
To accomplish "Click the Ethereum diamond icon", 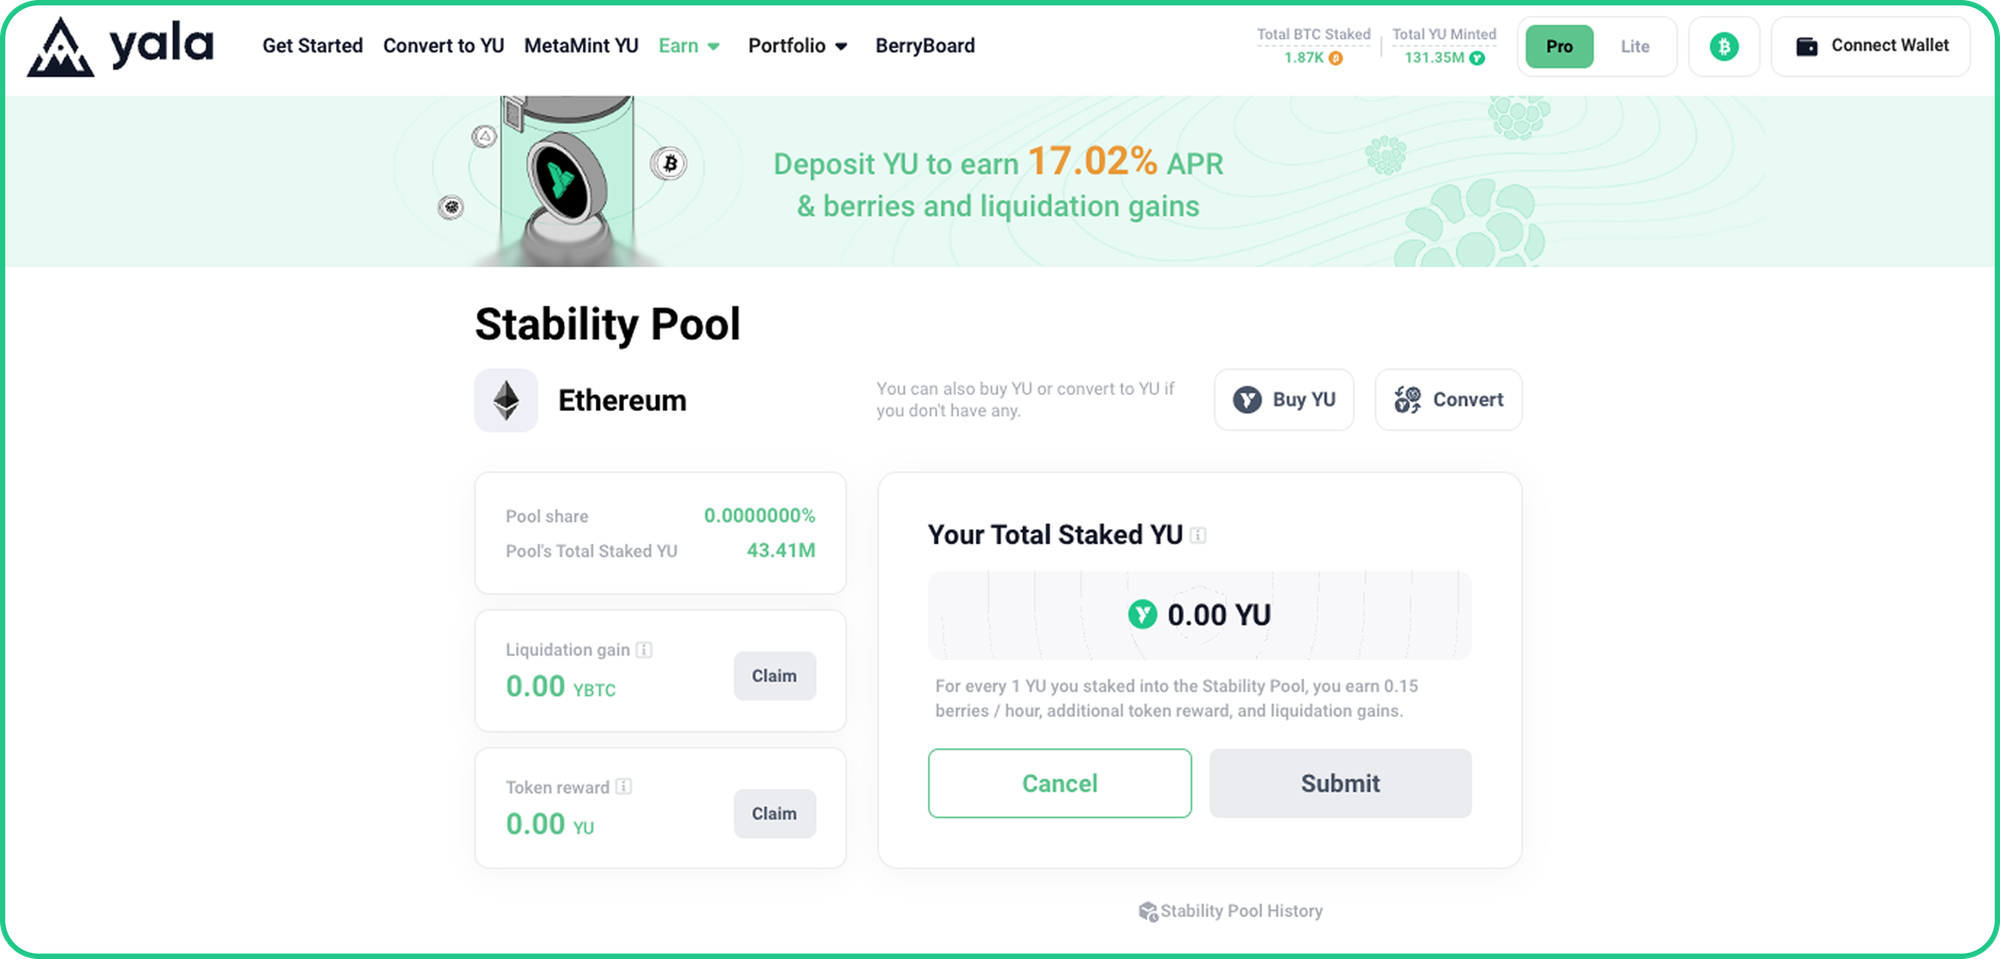I will (506, 400).
